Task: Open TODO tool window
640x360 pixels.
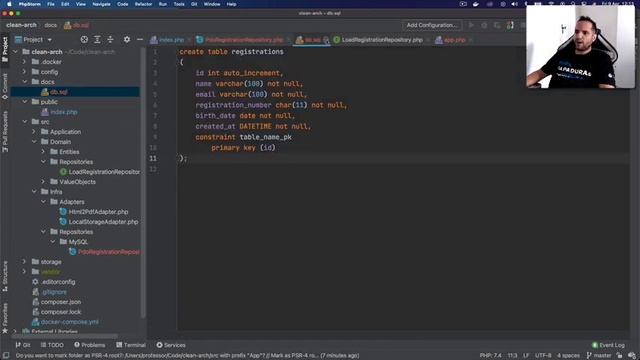Action: pos(52,345)
